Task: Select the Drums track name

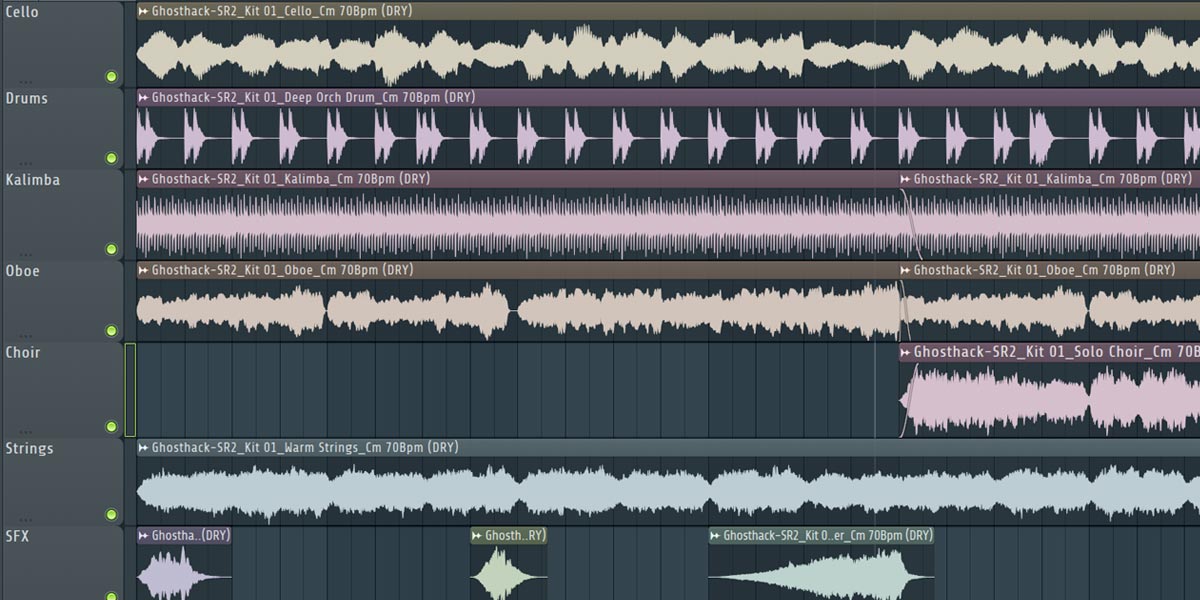Action: coord(26,98)
